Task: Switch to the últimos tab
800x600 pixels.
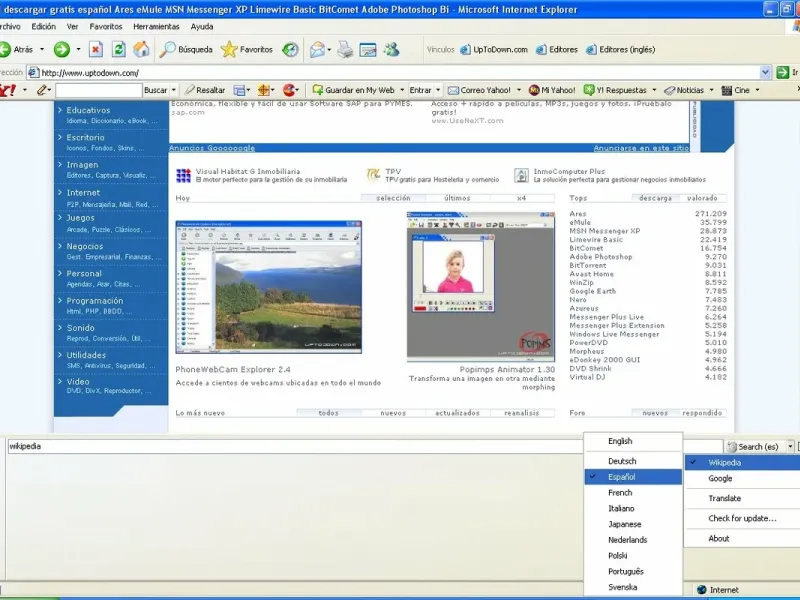Action: click(457, 198)
